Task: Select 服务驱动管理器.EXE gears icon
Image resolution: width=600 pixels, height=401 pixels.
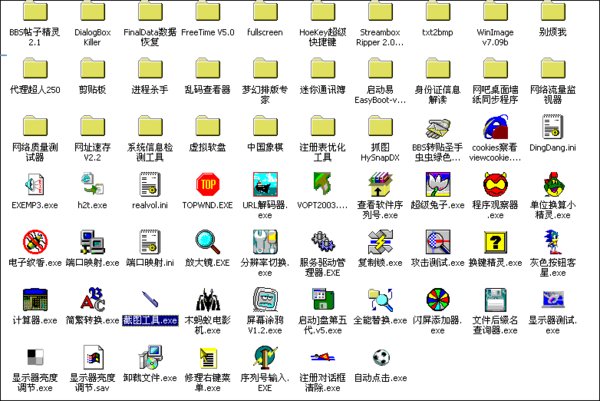Action: point(323,242)
